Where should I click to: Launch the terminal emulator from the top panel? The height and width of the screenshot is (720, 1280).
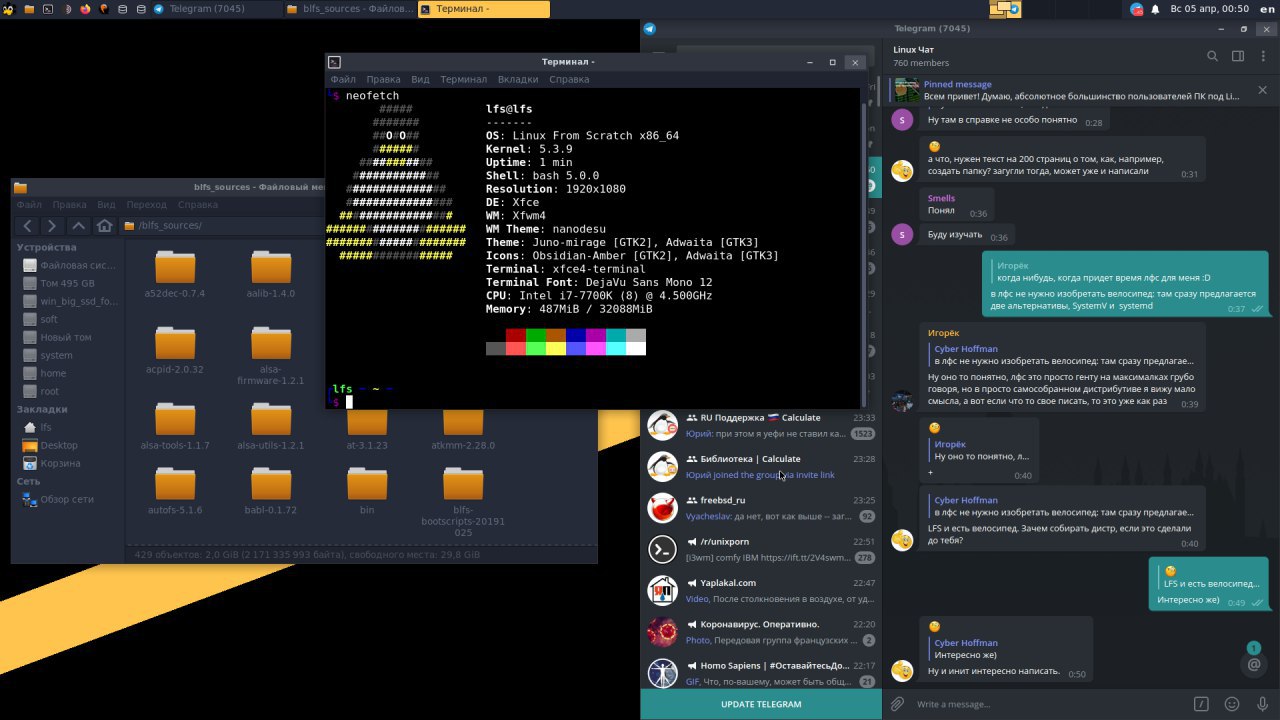coord(47,9)
